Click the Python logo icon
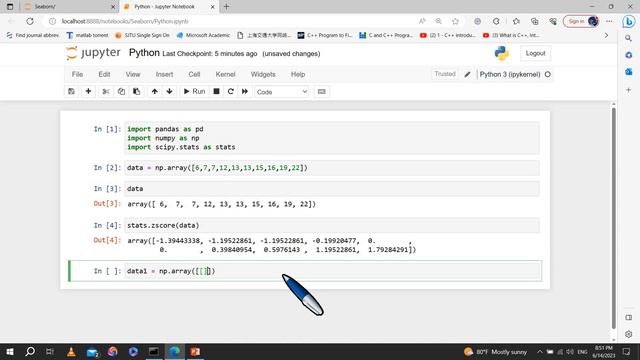 click(x=501, y=53)
